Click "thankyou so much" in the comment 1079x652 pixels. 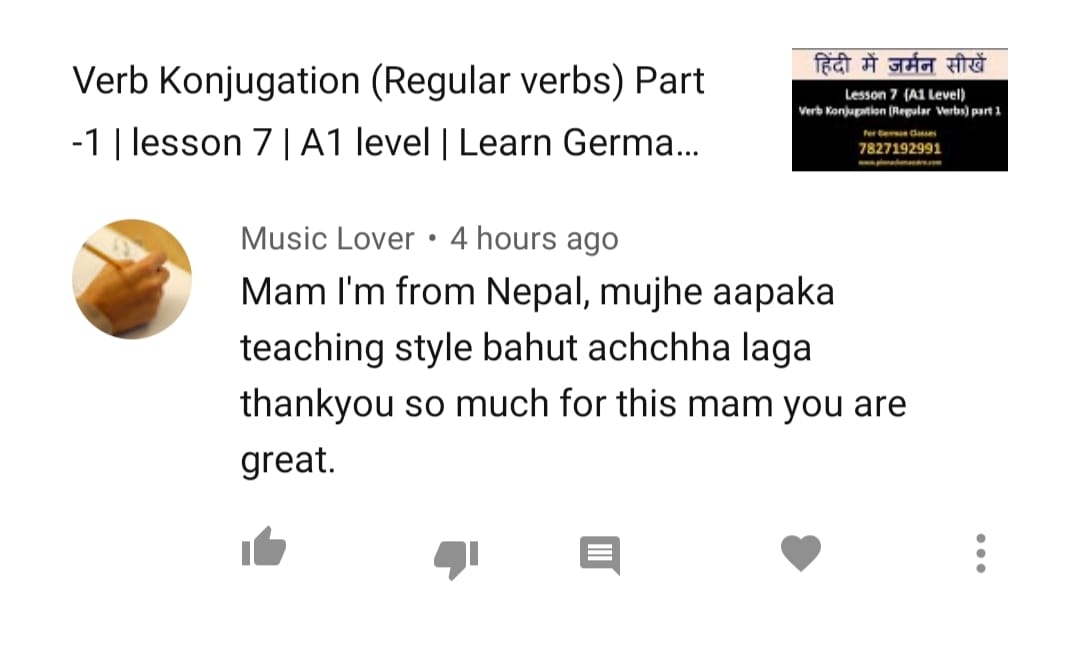(x=394, y=403)
